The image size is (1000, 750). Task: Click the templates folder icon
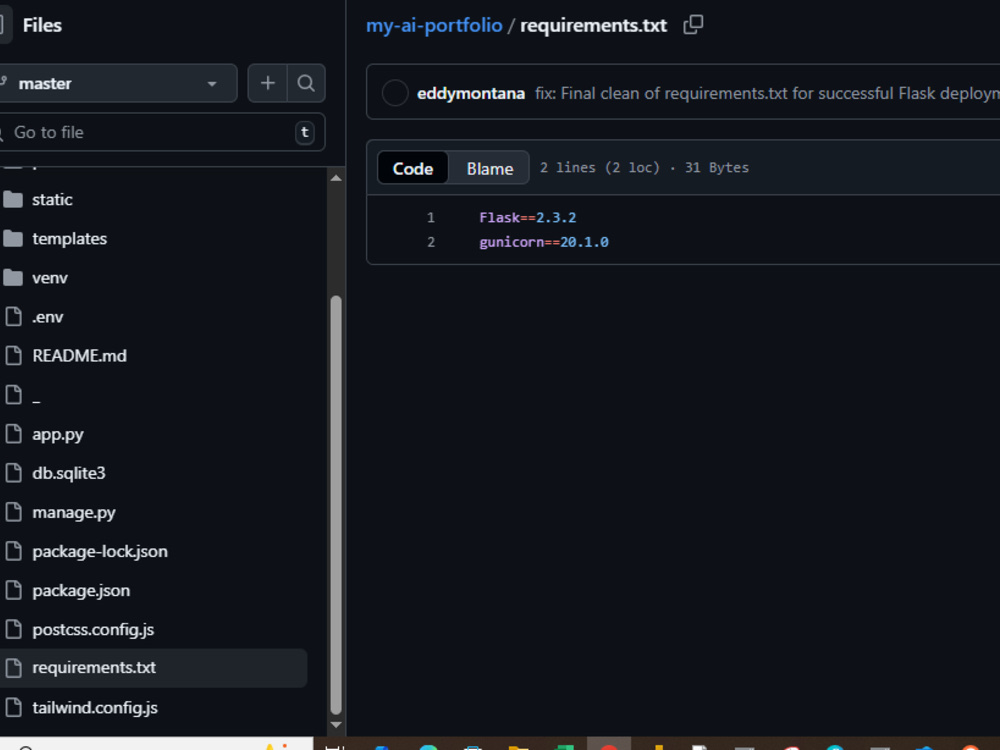13,239
